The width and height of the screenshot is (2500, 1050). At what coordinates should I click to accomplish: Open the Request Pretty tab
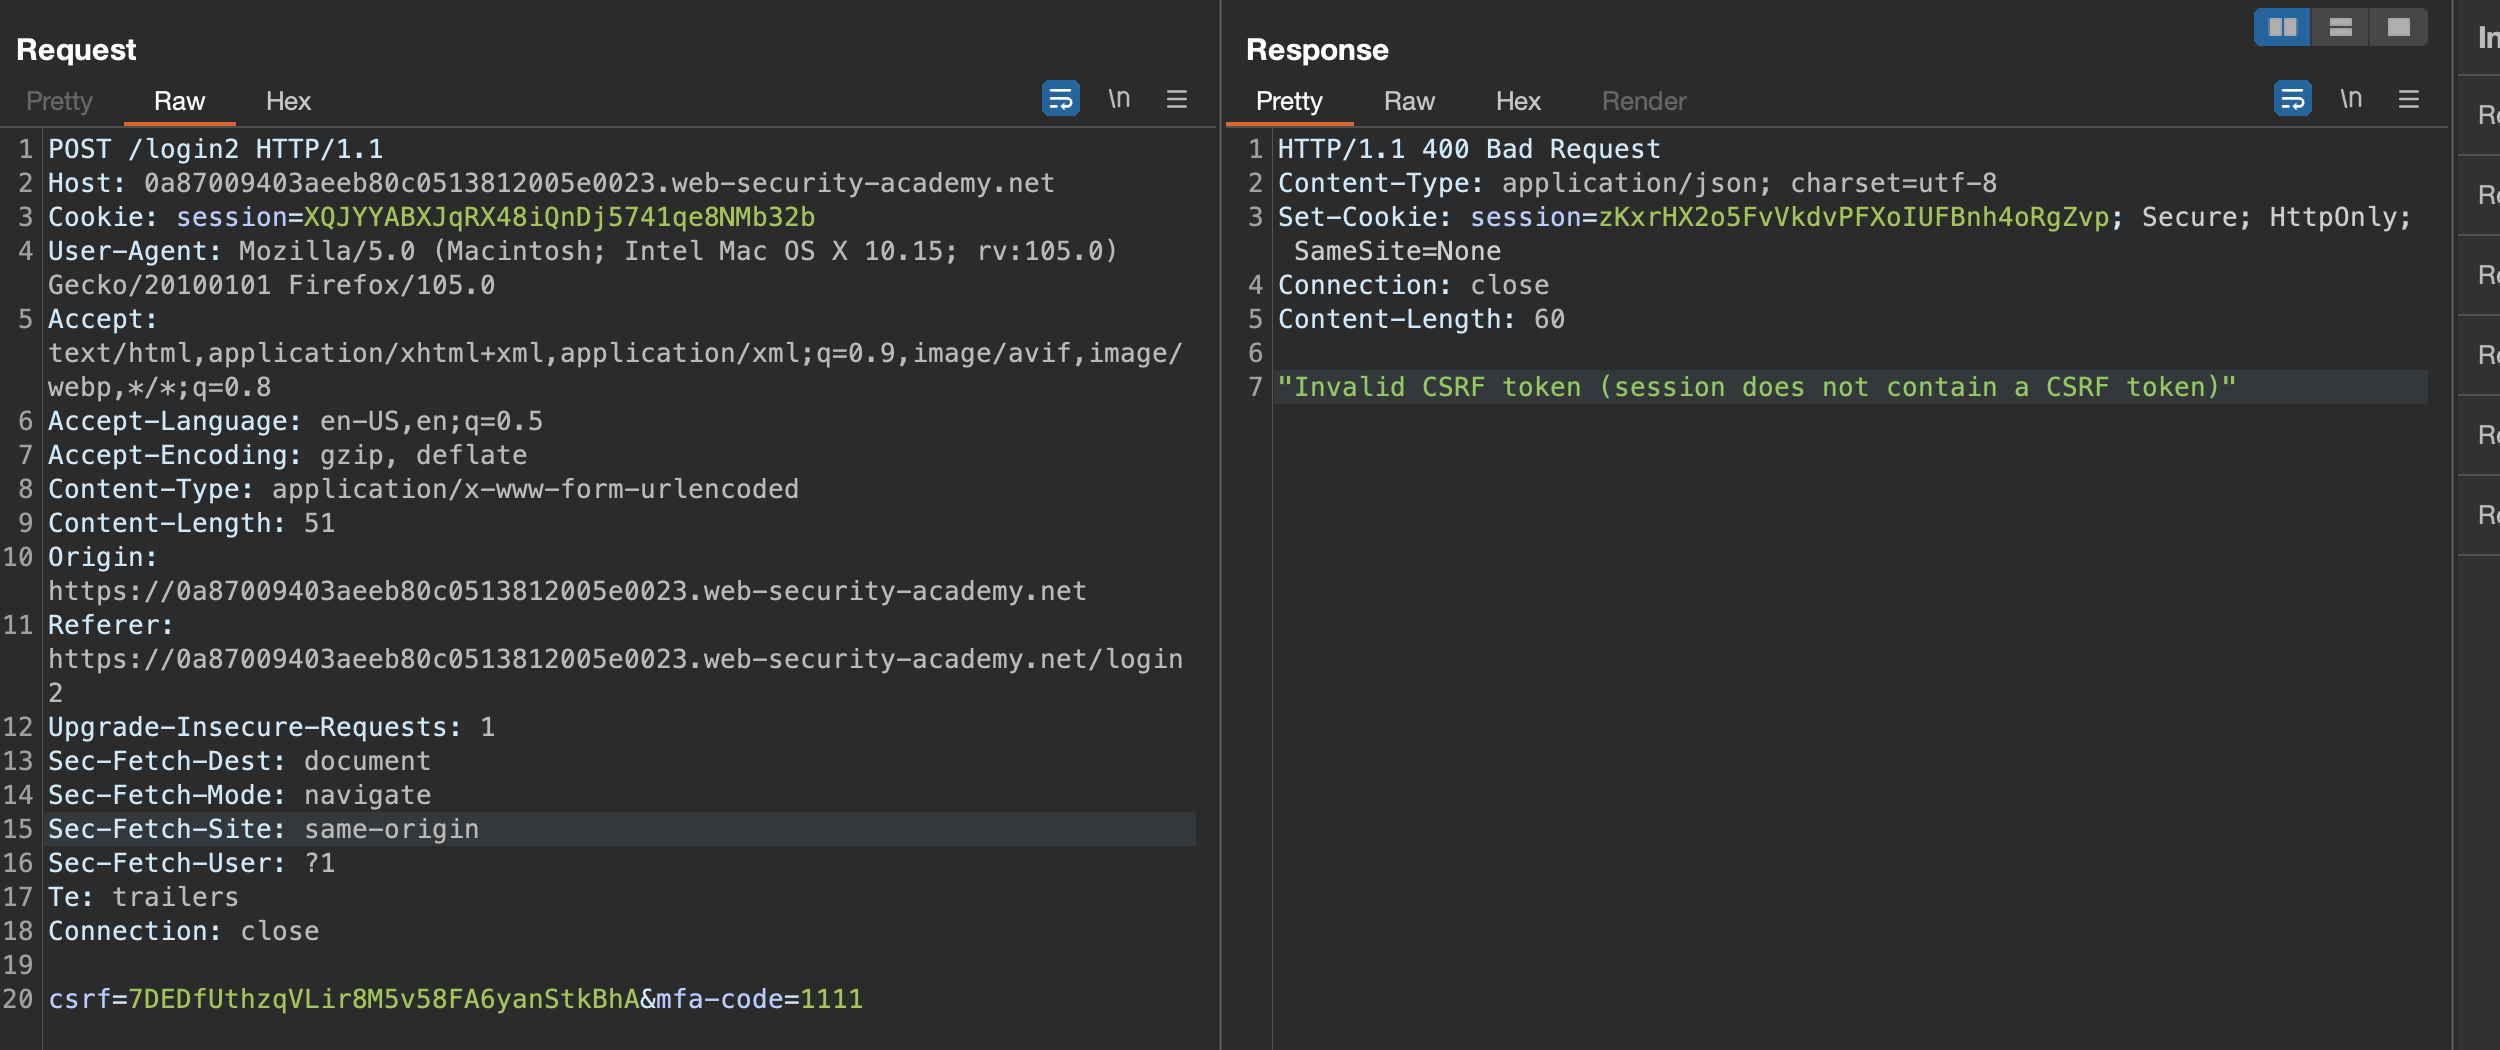(x=59, y=101)
